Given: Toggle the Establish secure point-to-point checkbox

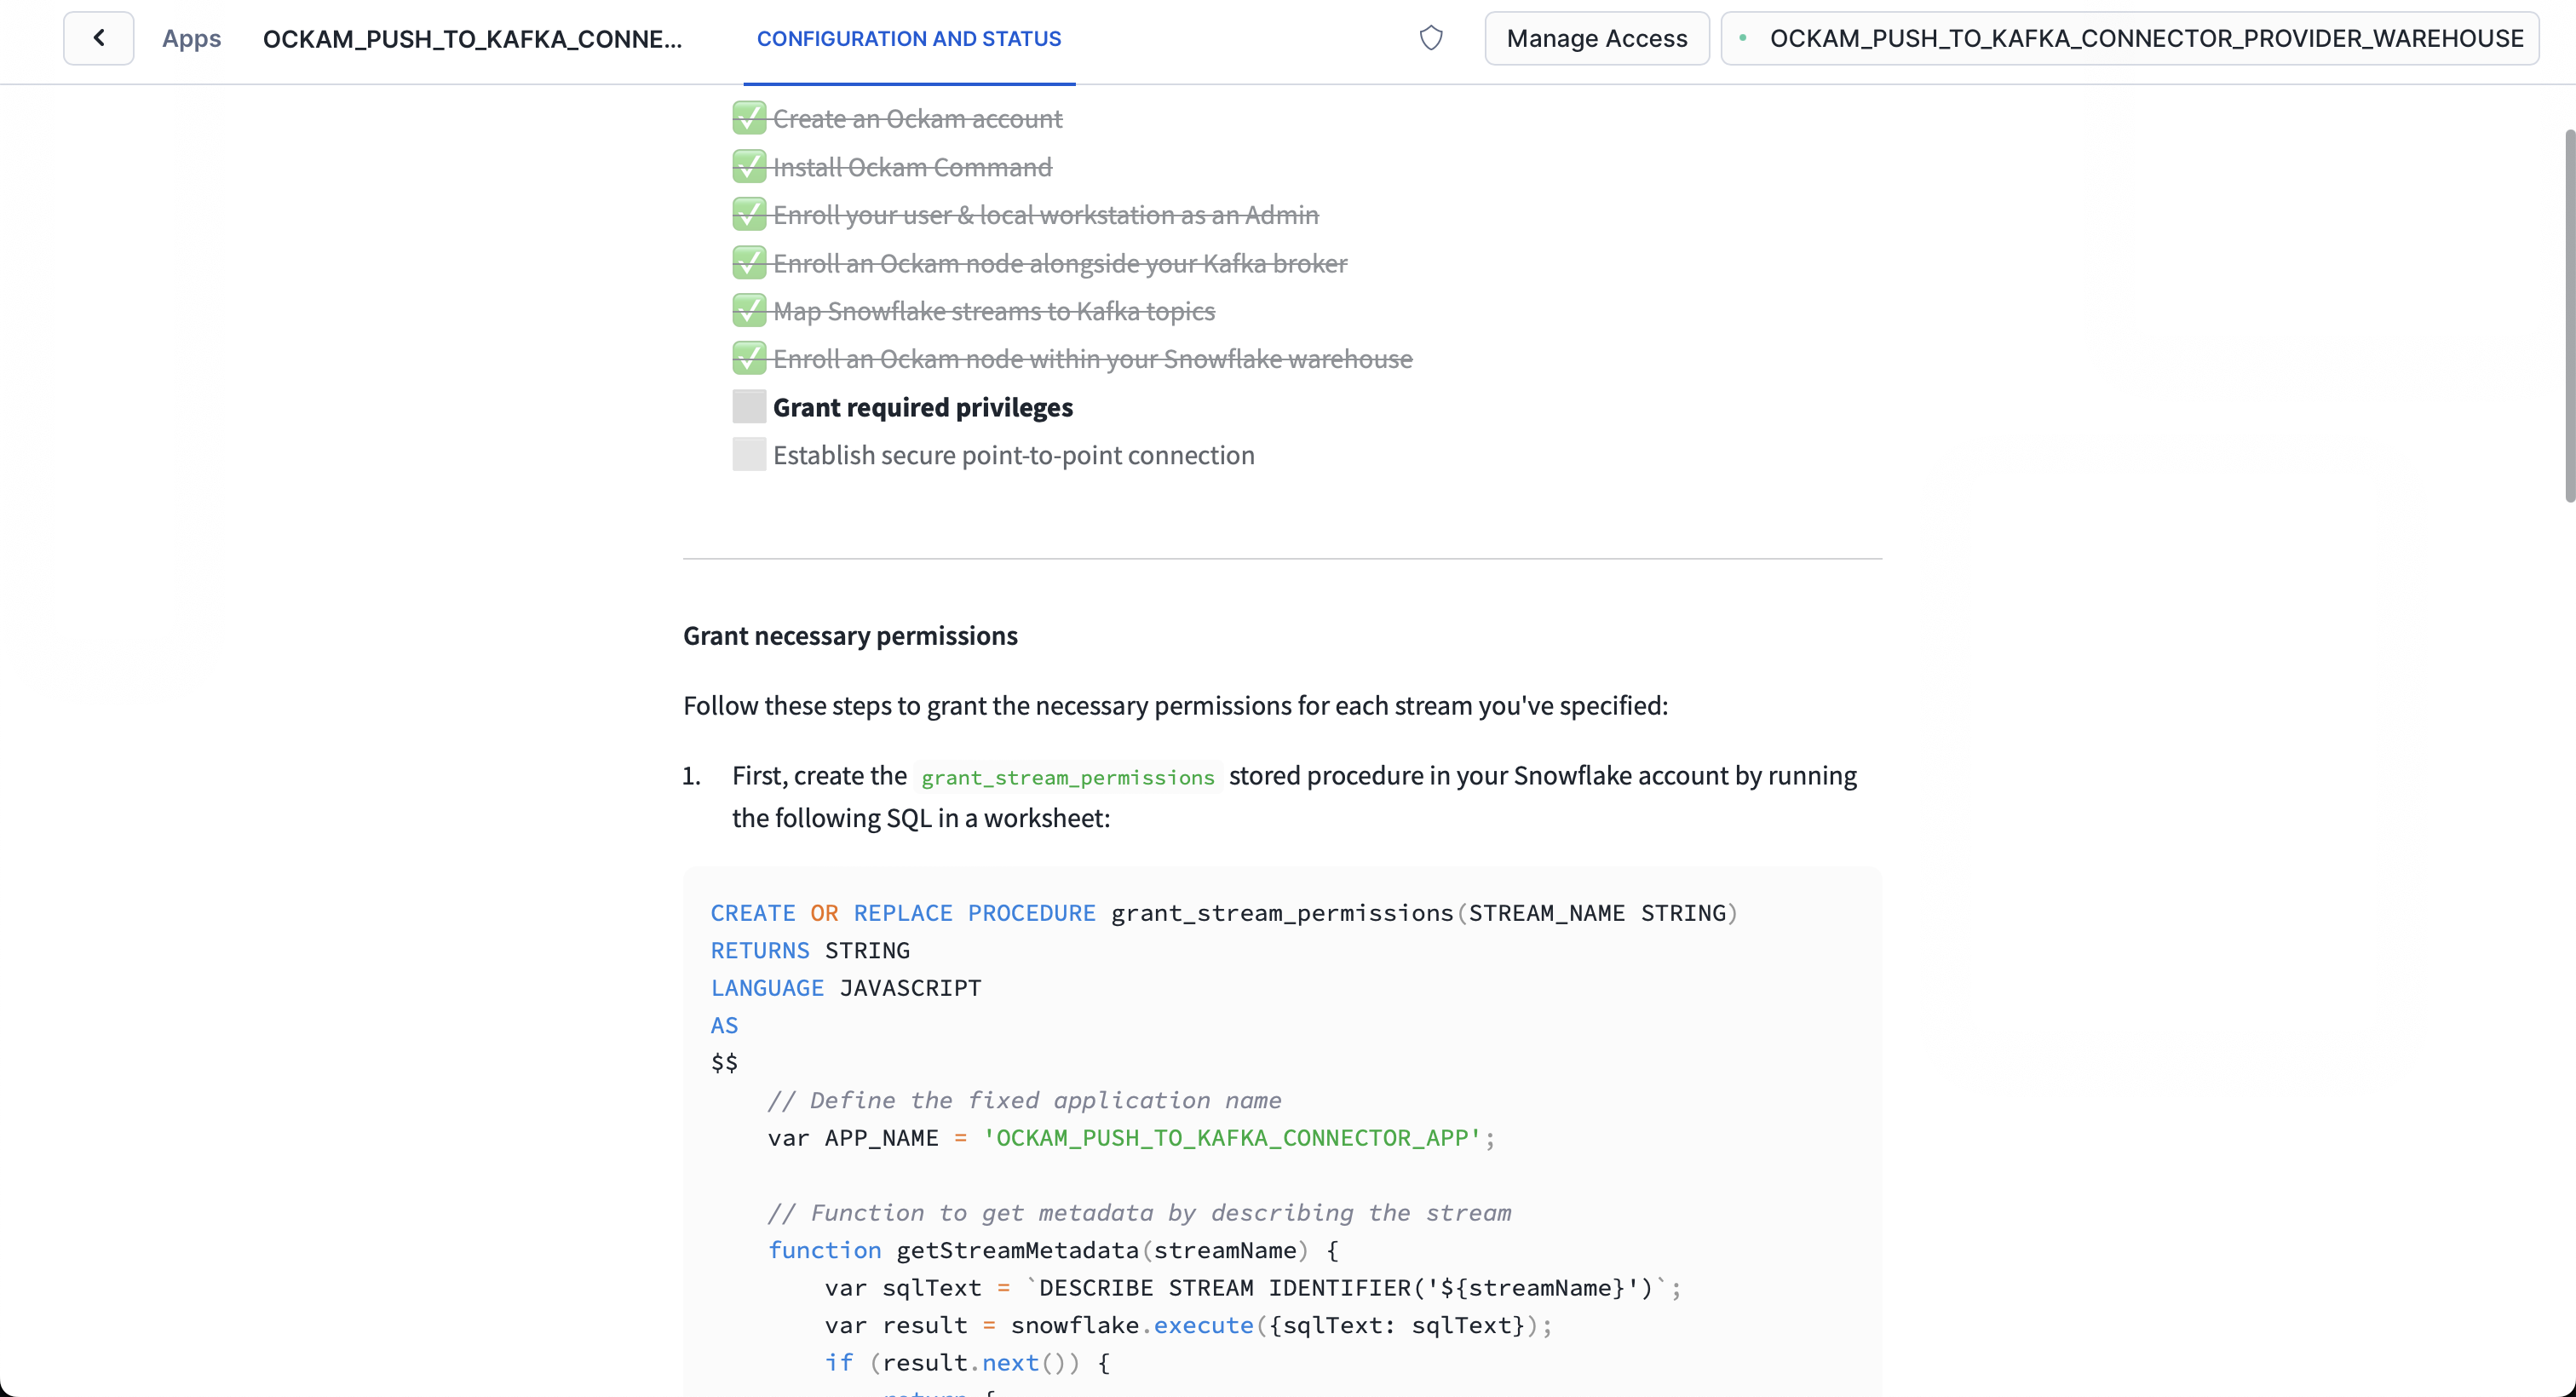Looking at the screenshot, I should click(748, 454).
